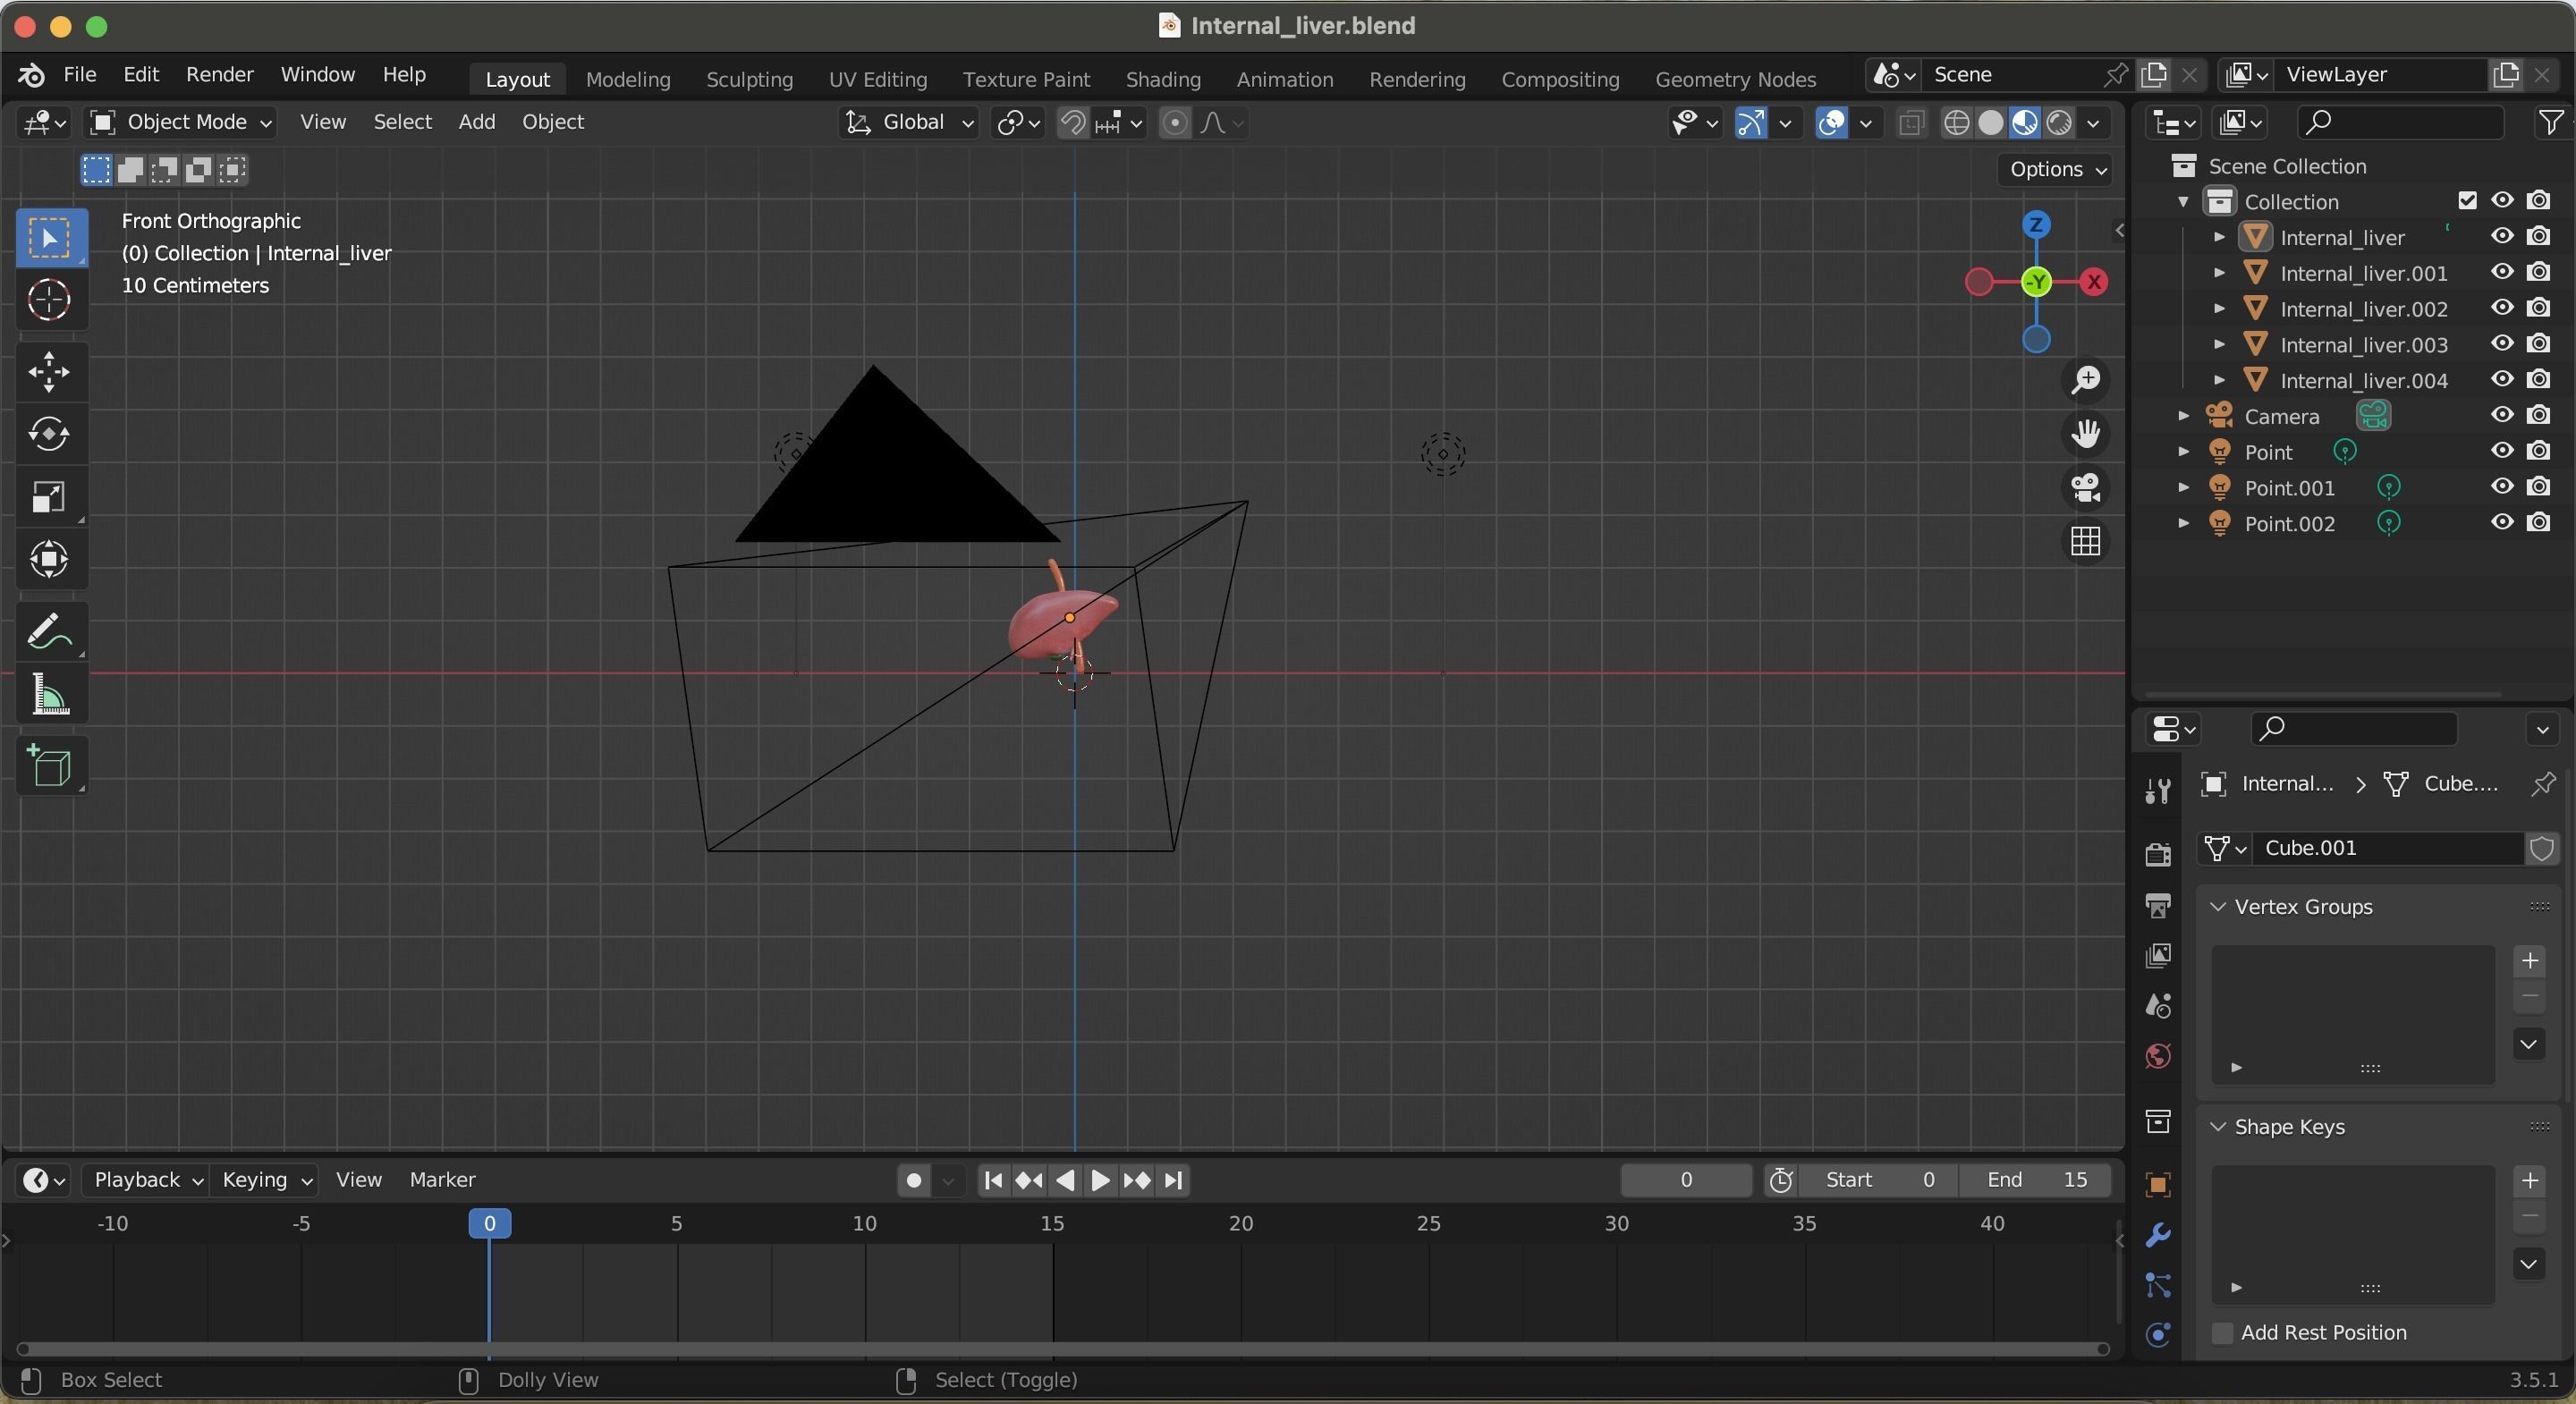Screen dimensions: 2576x1404
Task: Switch to orthographic grid view toggle
Action: tap(2085, 542)
